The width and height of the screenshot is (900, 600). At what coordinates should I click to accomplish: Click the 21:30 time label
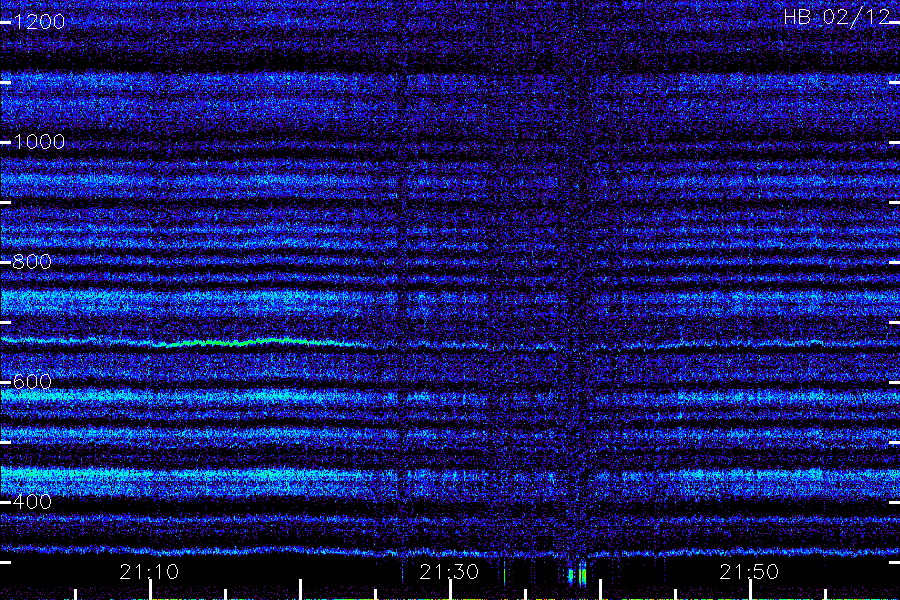(x=449, y=572)
